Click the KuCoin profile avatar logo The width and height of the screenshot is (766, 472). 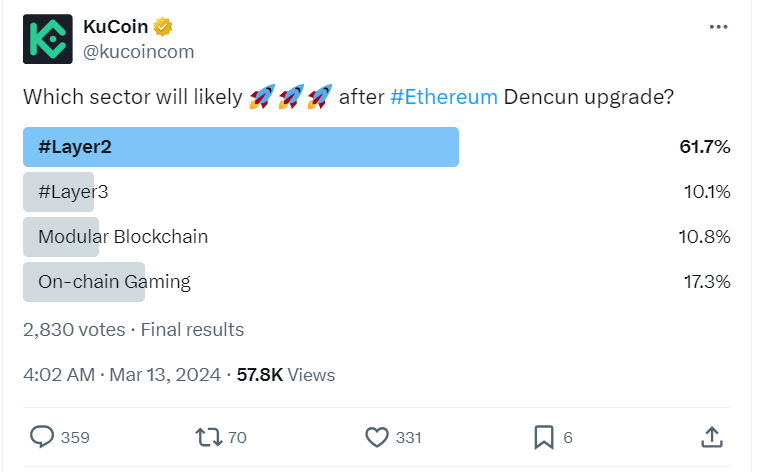[x=47, y=39]
